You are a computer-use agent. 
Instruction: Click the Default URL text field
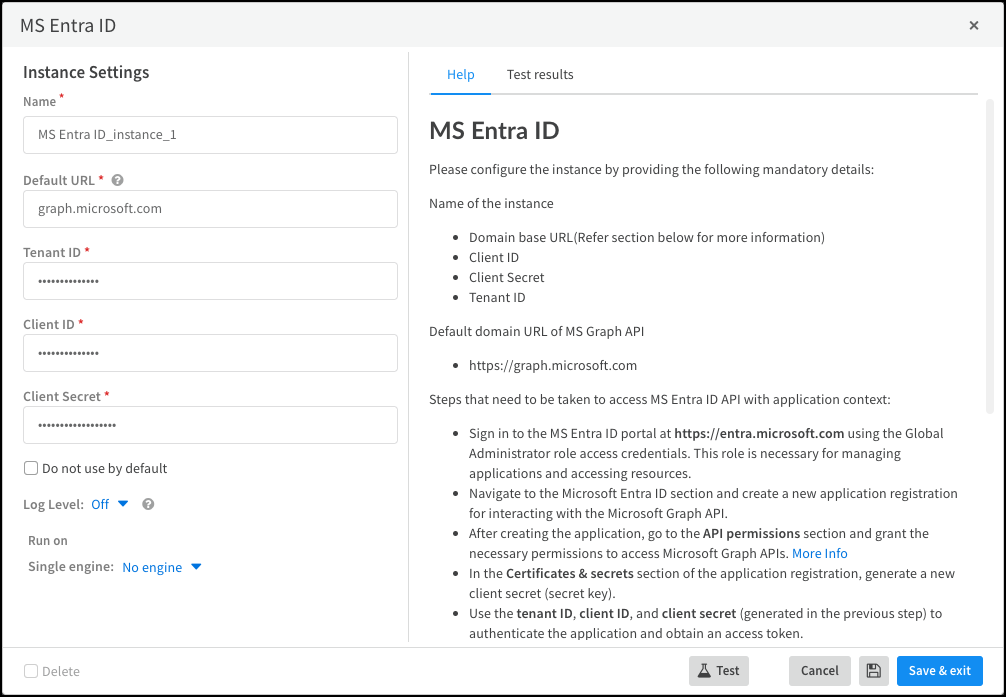(x=210, y=209)
